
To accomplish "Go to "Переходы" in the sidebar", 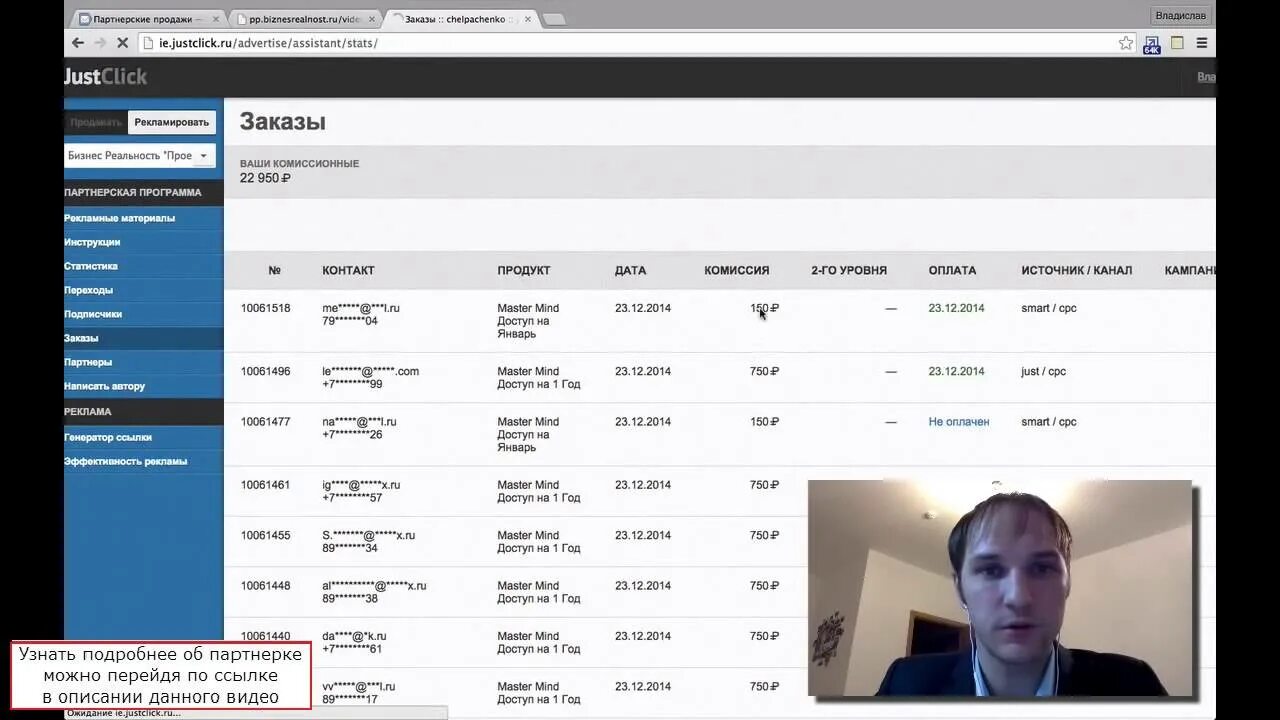I will pos(88,290).
